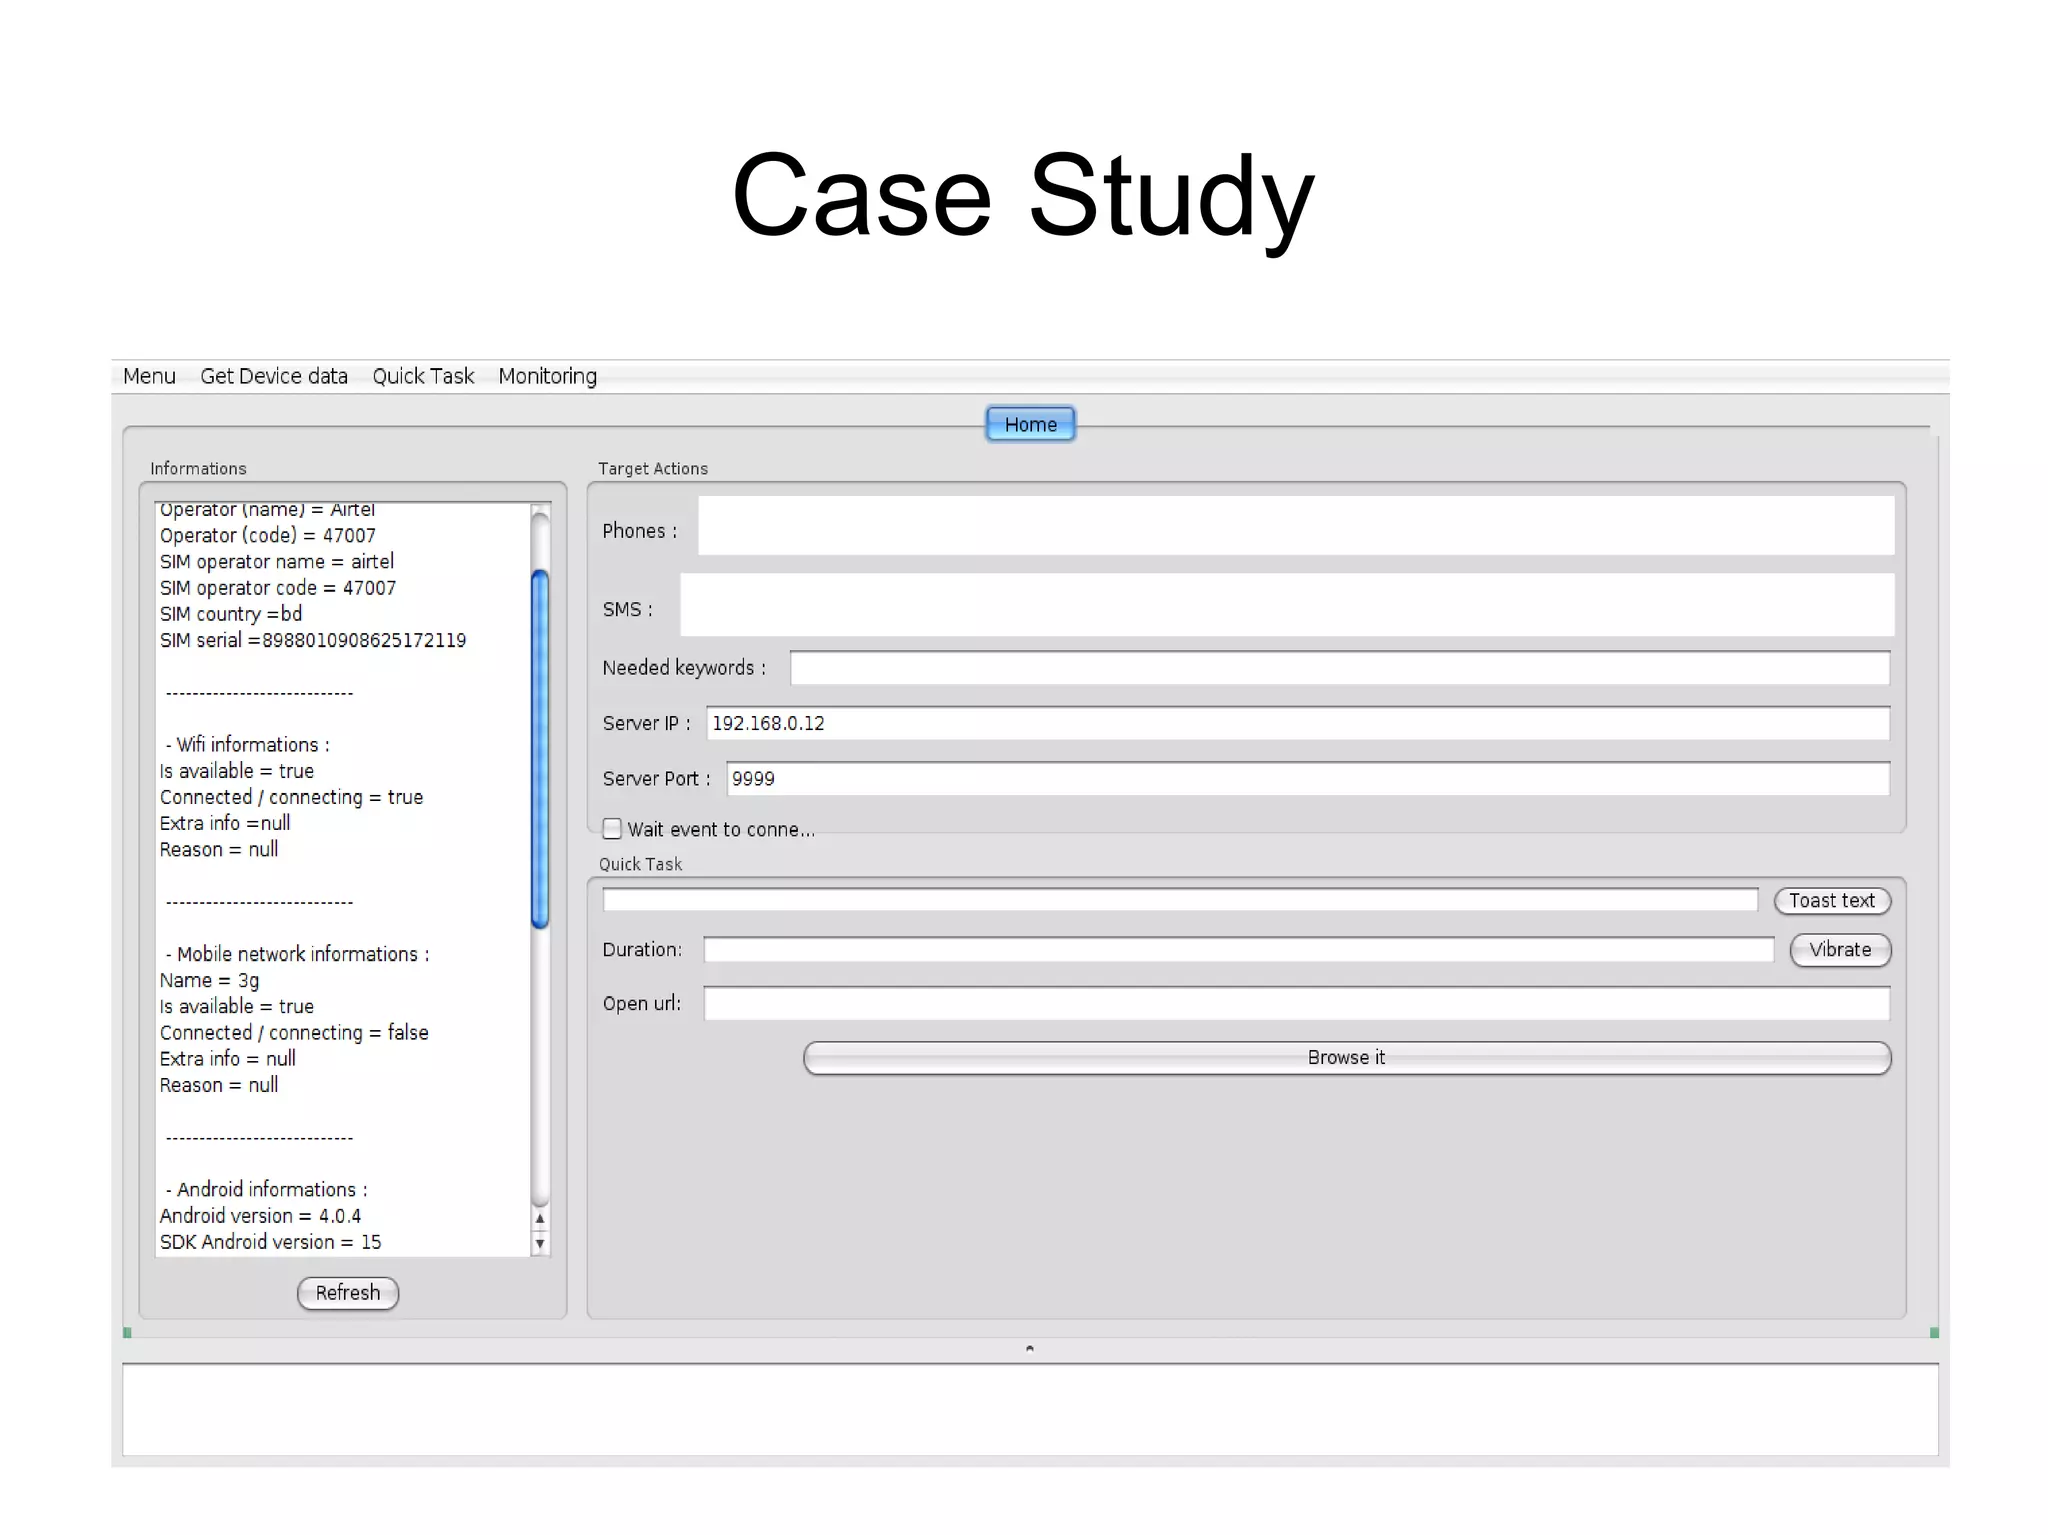Select the 'SIM serial =8988010908625172119' line
2048x1535 pixels.
(x=313, y=640)
